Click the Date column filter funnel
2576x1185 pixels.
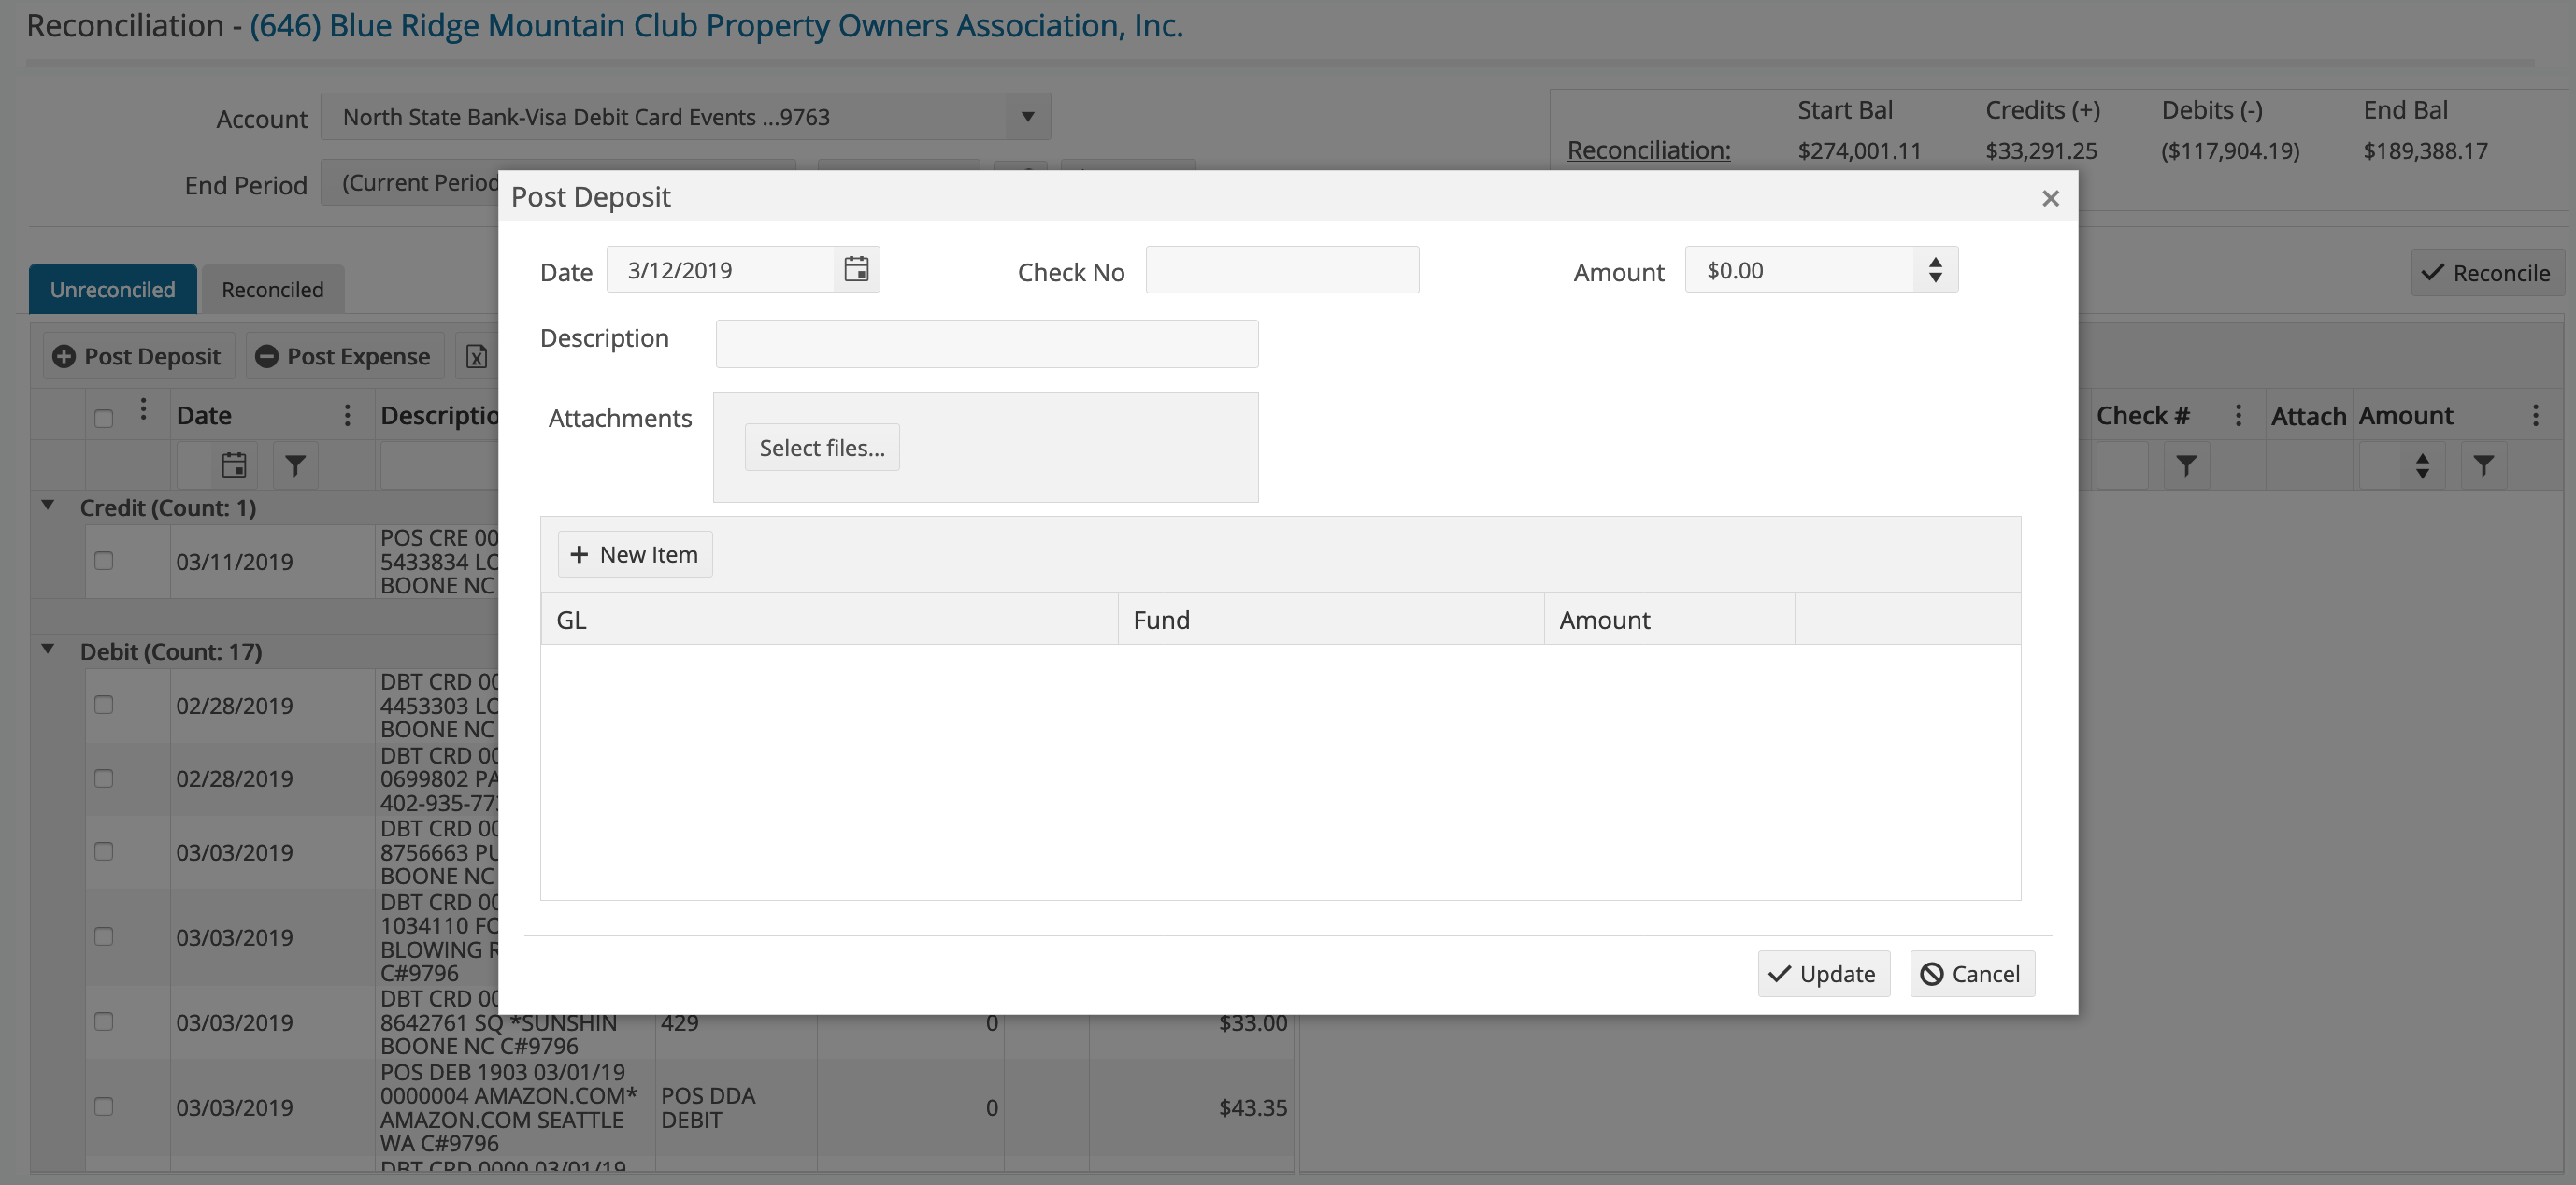295,465
